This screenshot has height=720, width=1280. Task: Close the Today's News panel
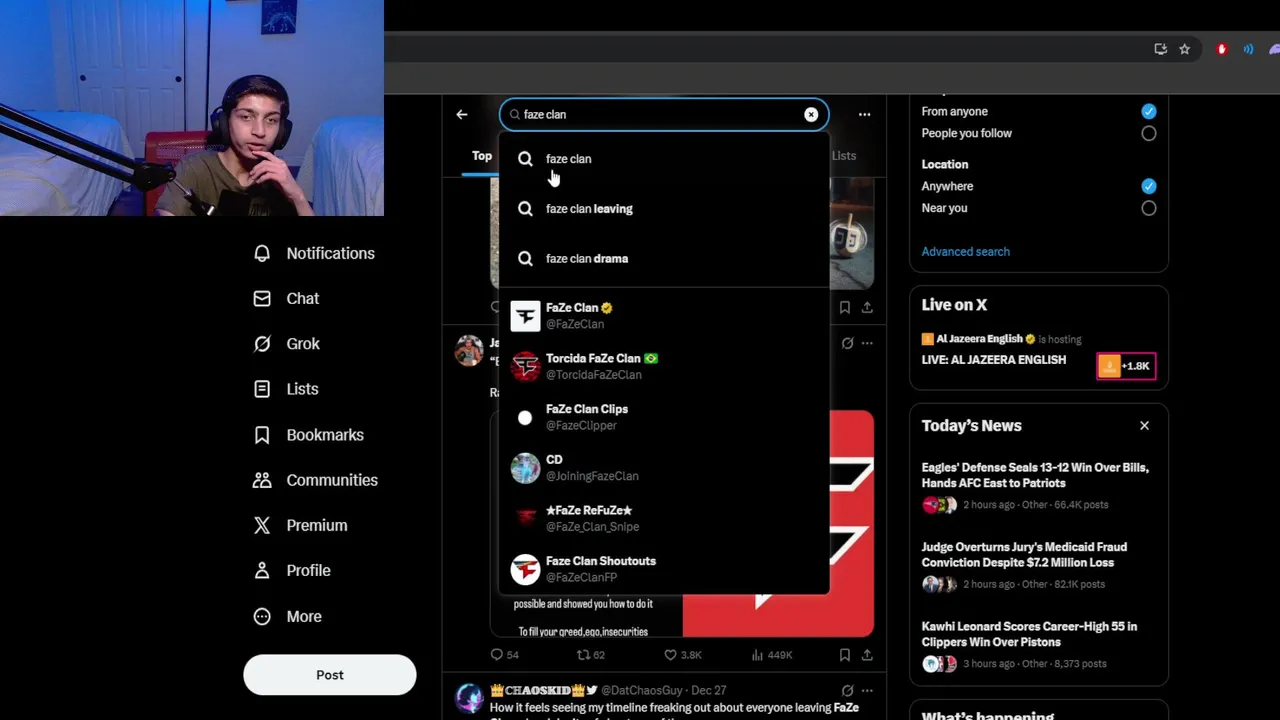1144,426
